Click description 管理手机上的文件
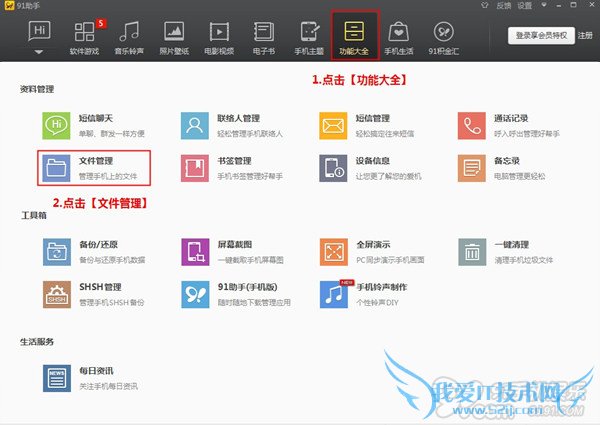The width and height of the screenshot is (600, 425). click(x=108, y=176)
